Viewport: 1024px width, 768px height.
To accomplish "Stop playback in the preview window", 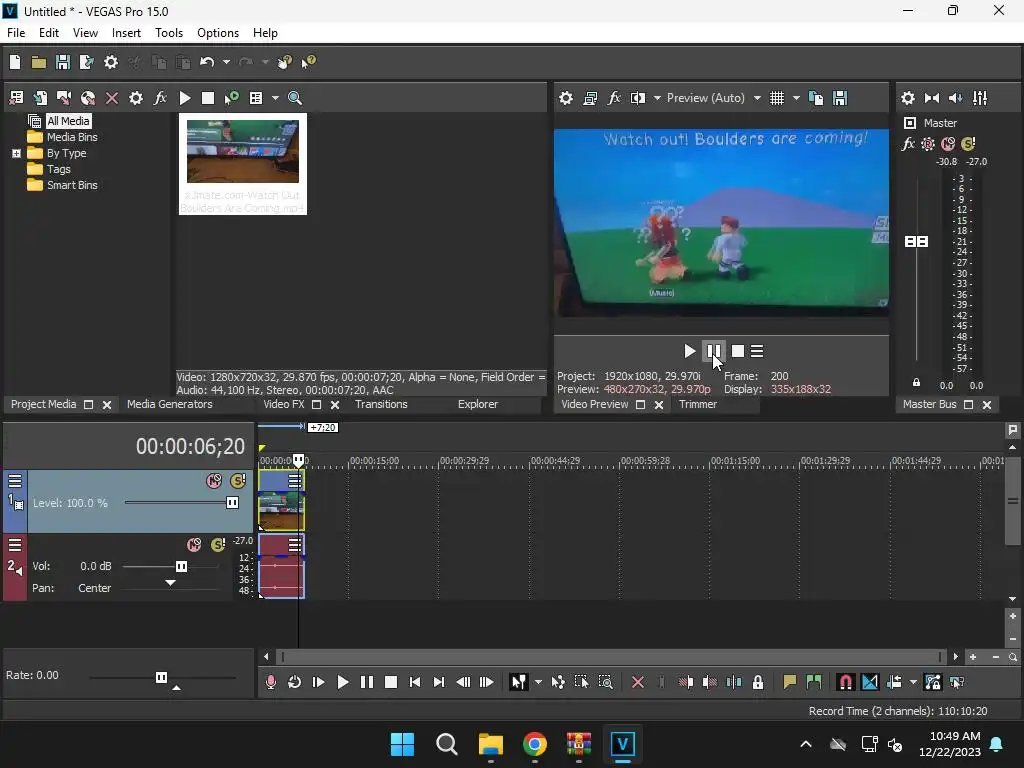I will [738, 351].
